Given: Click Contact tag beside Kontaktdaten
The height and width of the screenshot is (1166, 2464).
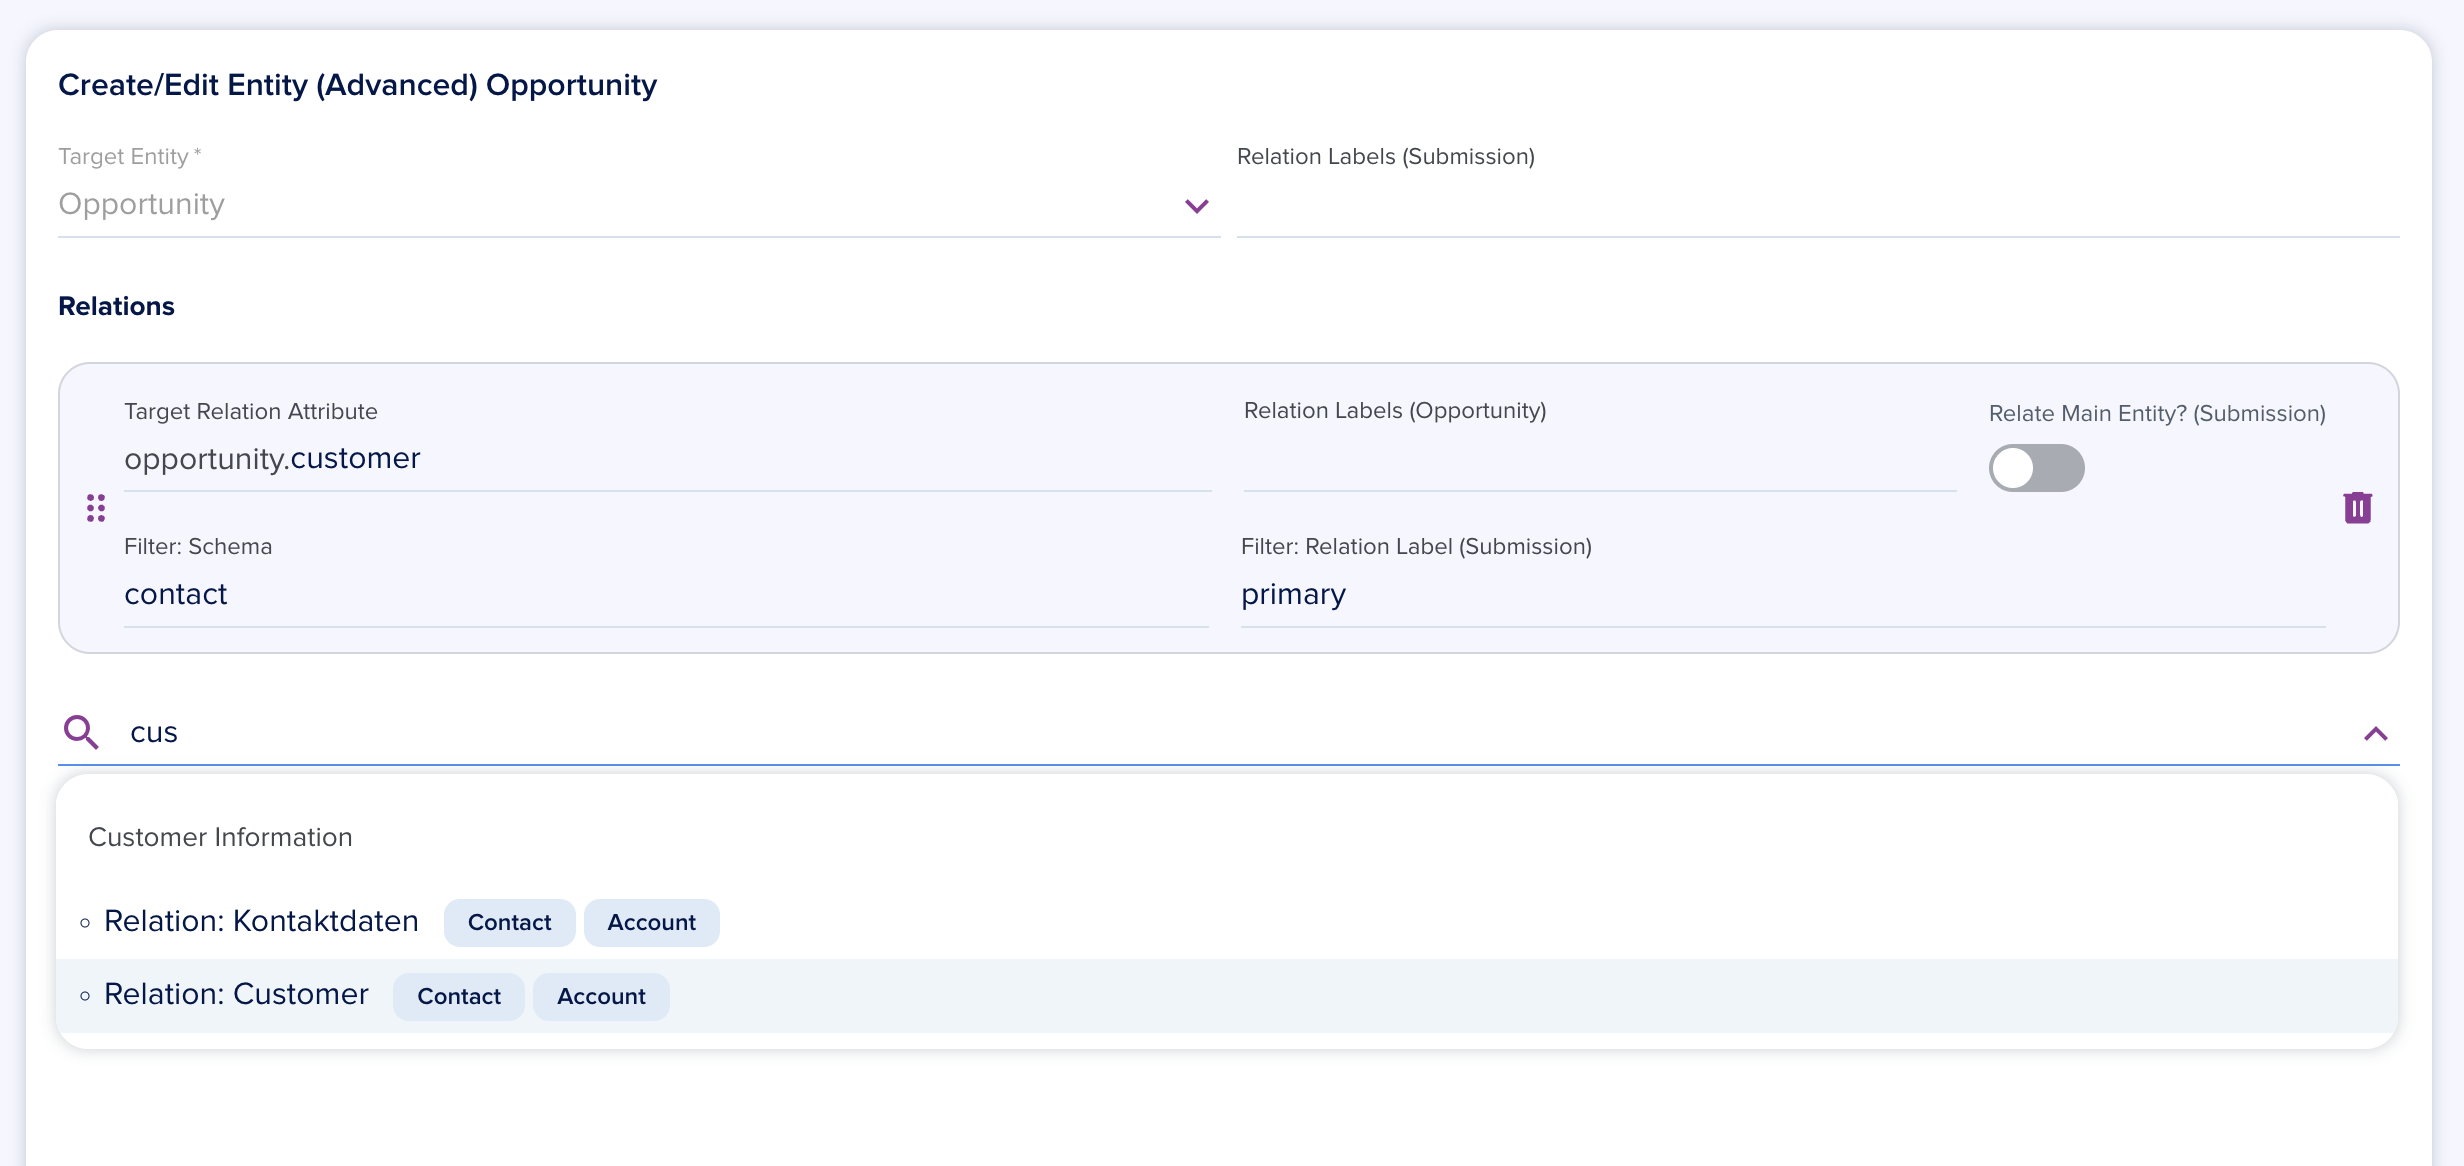Looking at the screenshot, I should (509, 922).
